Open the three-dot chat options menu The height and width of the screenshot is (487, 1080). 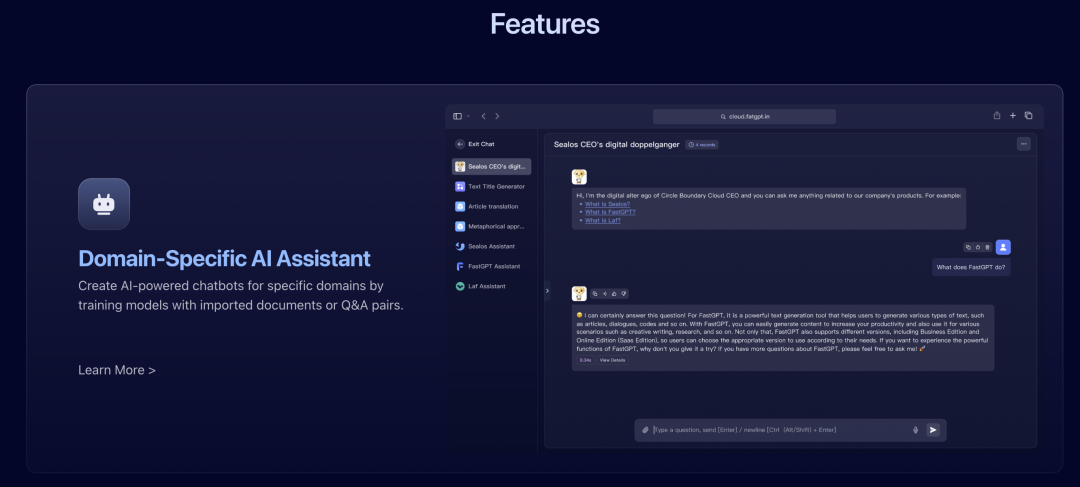click(x=1024, y=144)
